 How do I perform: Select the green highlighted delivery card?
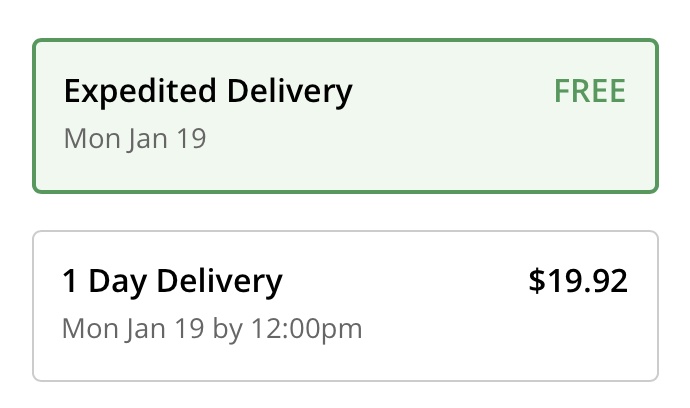(345, 115)
